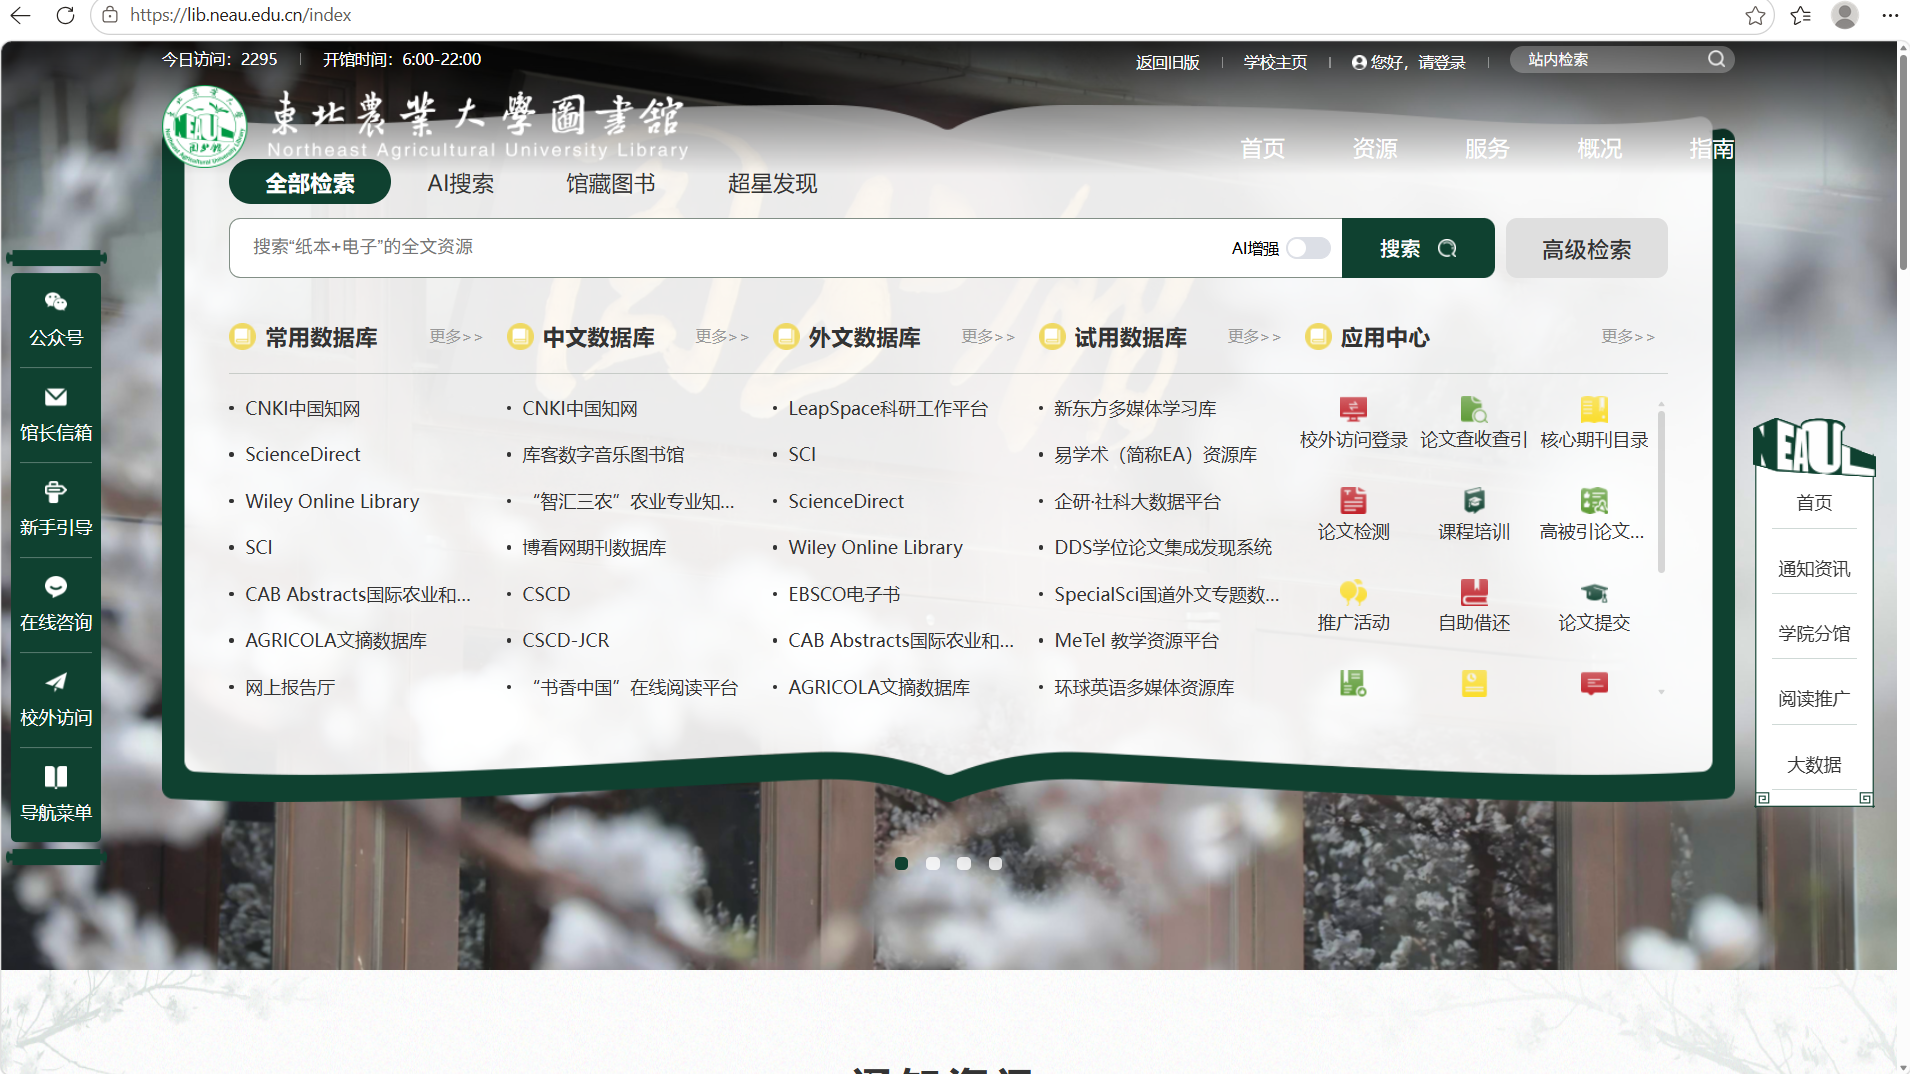Select the first carousel dot

pos(902,863)
